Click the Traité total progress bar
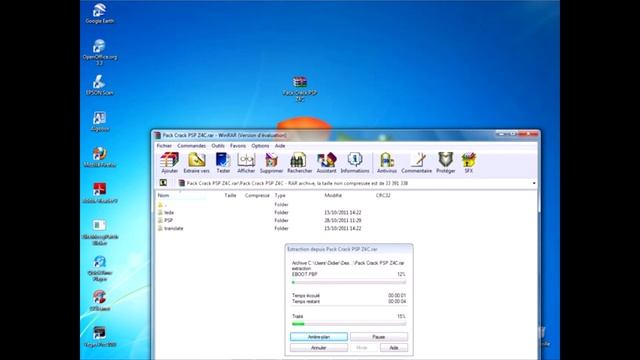 (349, 324)
